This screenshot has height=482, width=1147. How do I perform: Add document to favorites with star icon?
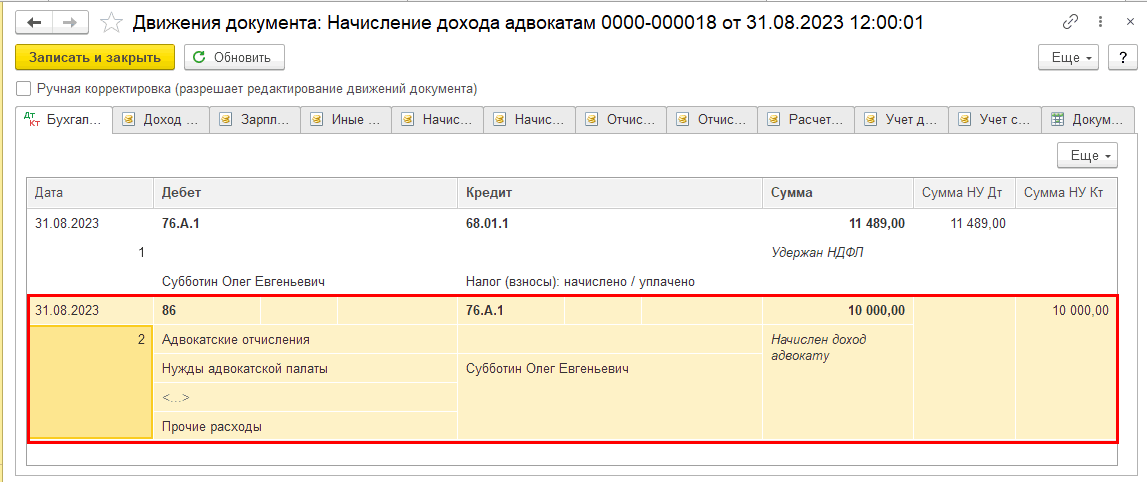(x=113, y=22)
